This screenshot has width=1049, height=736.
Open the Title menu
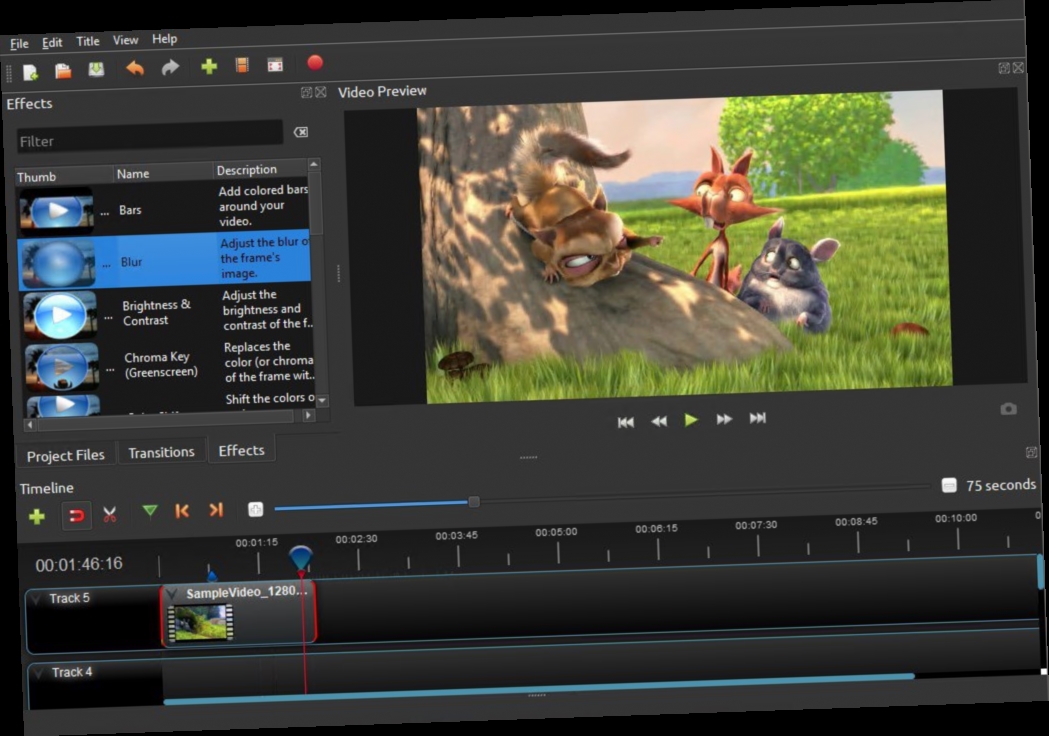[x=87, y=41]
